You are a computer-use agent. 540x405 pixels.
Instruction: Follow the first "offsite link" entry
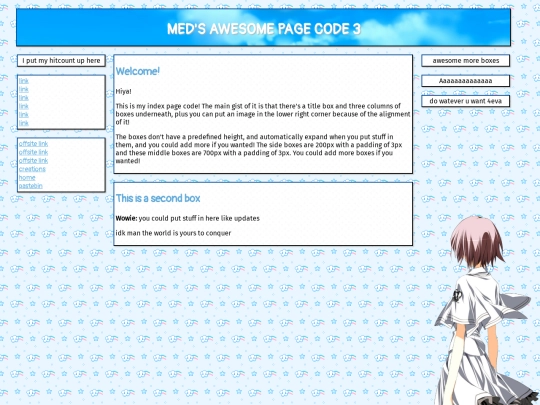33,144
